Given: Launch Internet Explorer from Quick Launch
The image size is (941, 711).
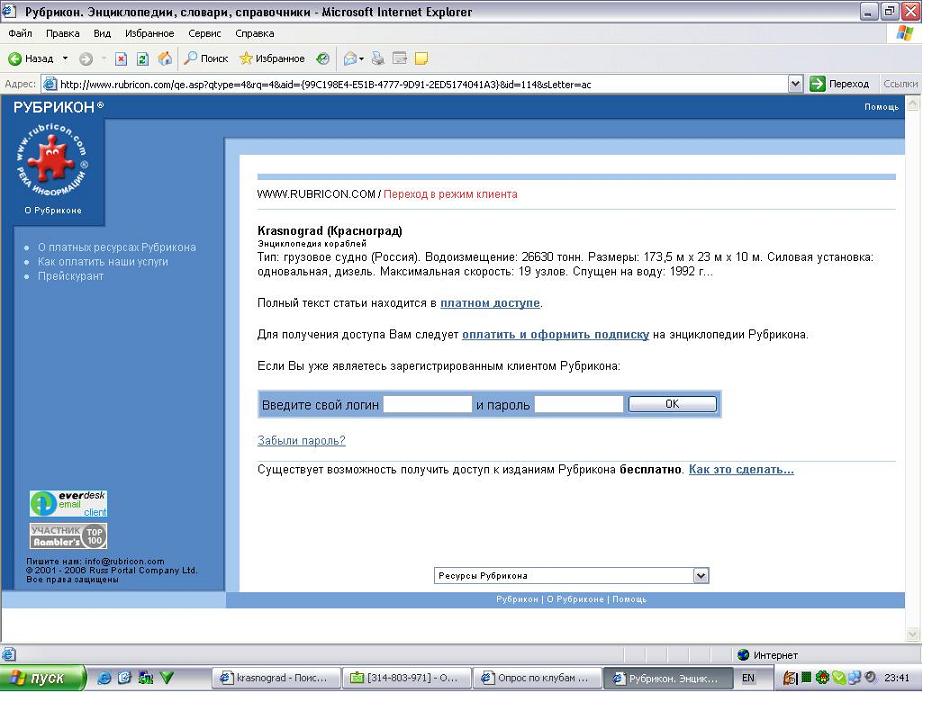Looking at the screenshot, I should [104, 678].
